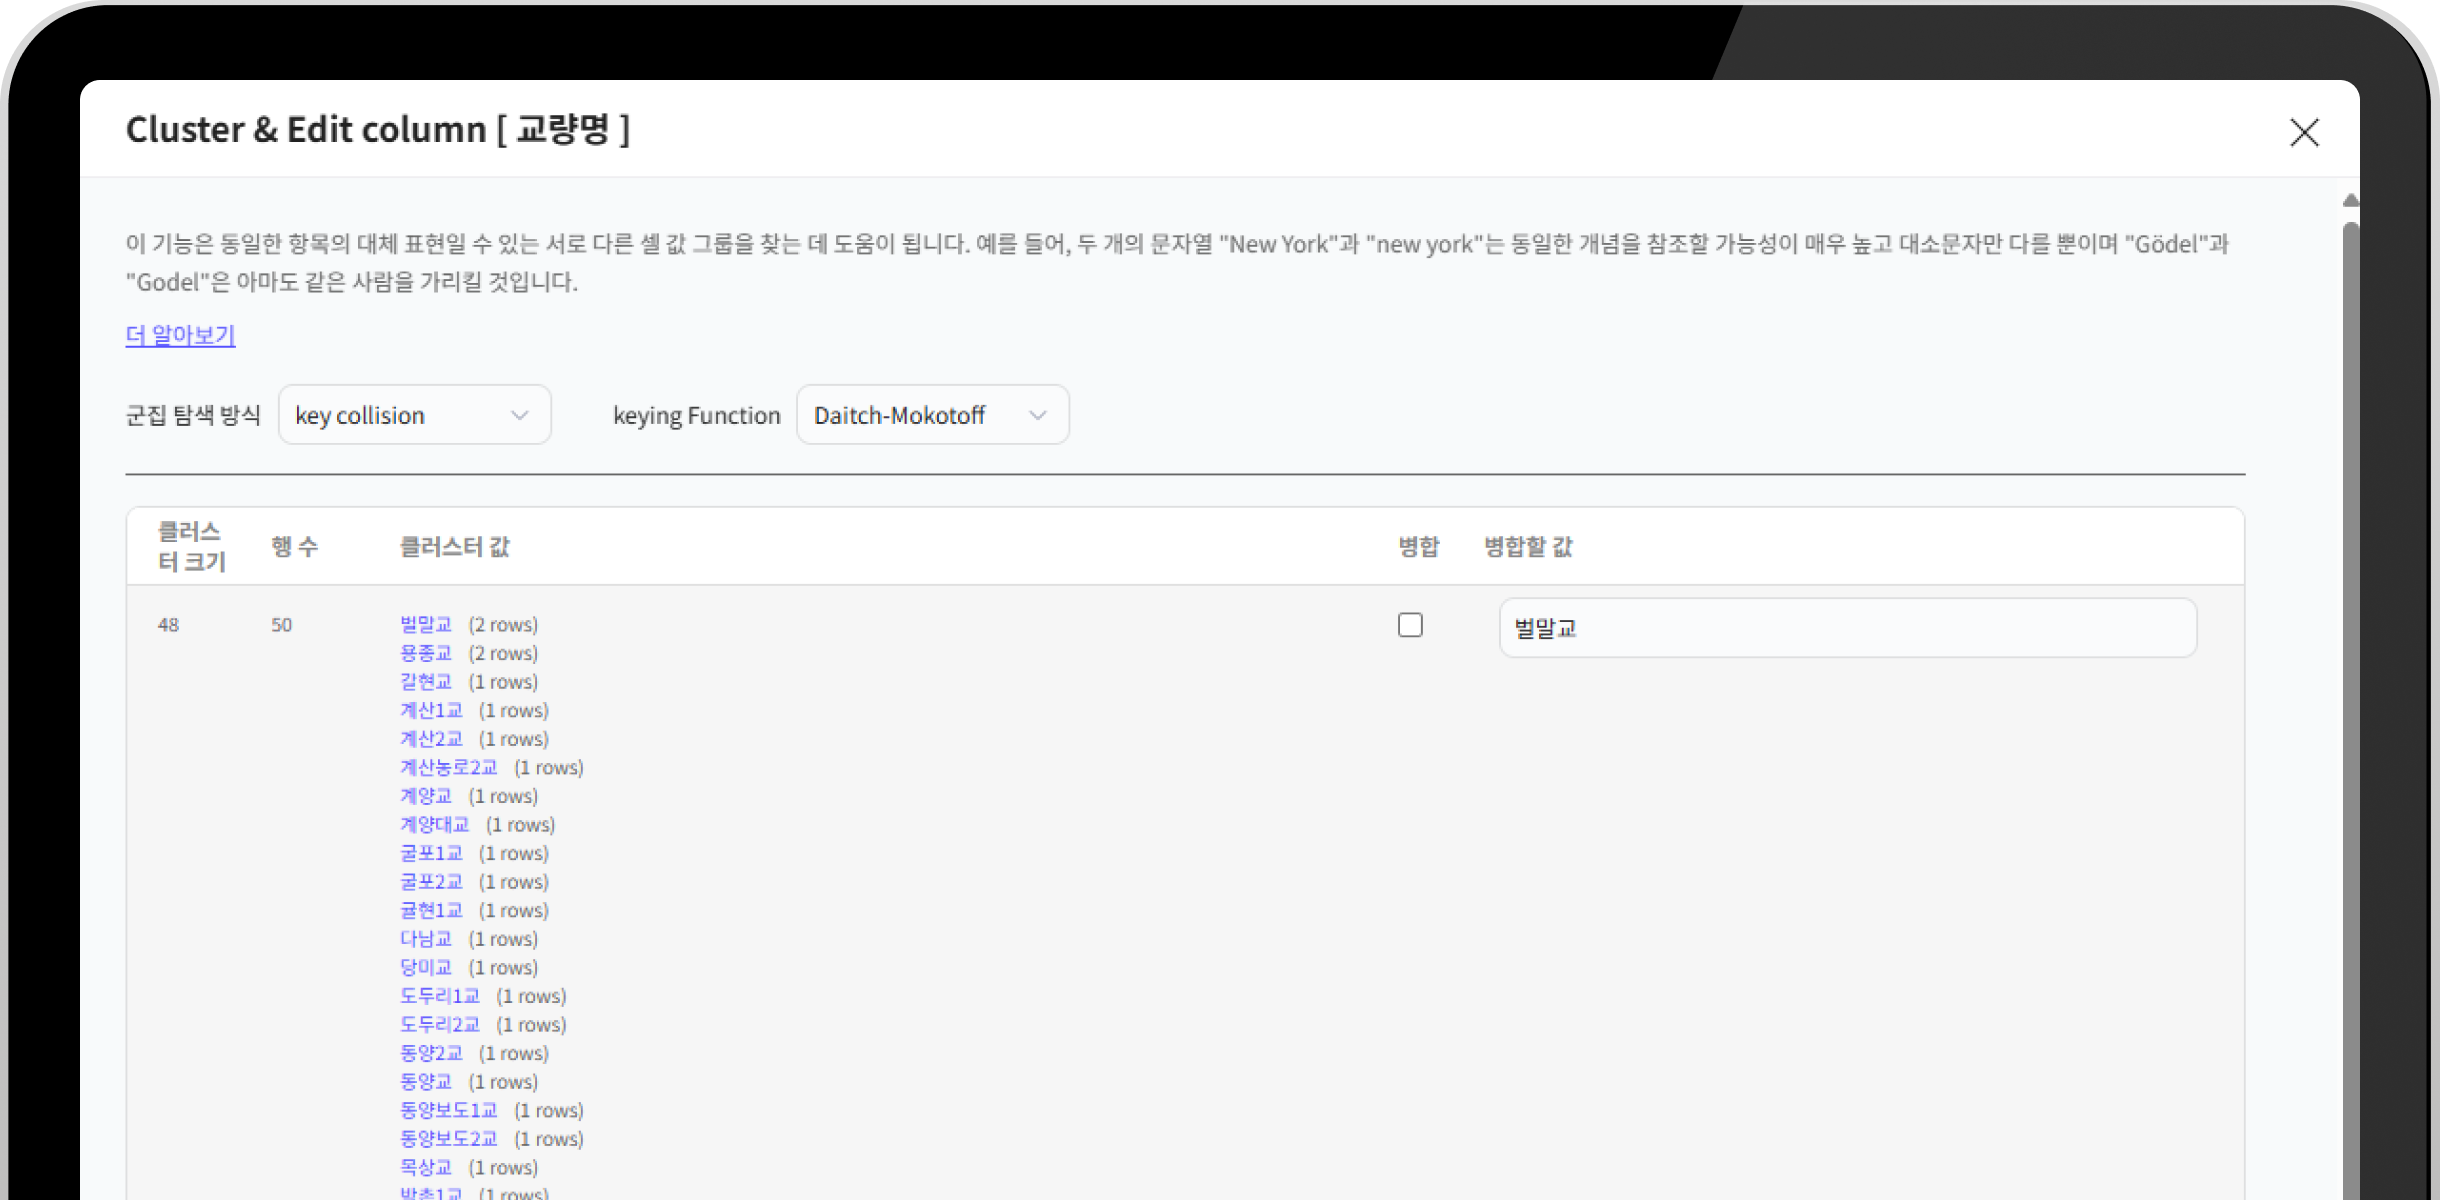Expand the Daitch-Mokotoff keying function dropdown

[932, 415]
